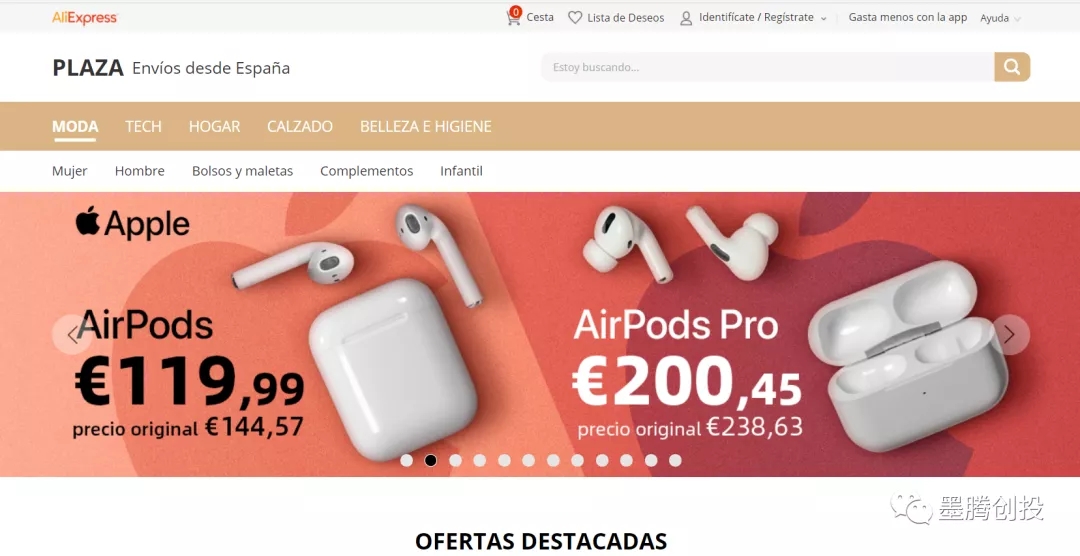The width and height of the screenshot is (1080, 556).
Task: Show previous banner with left arrow
Action: [72, 335]
